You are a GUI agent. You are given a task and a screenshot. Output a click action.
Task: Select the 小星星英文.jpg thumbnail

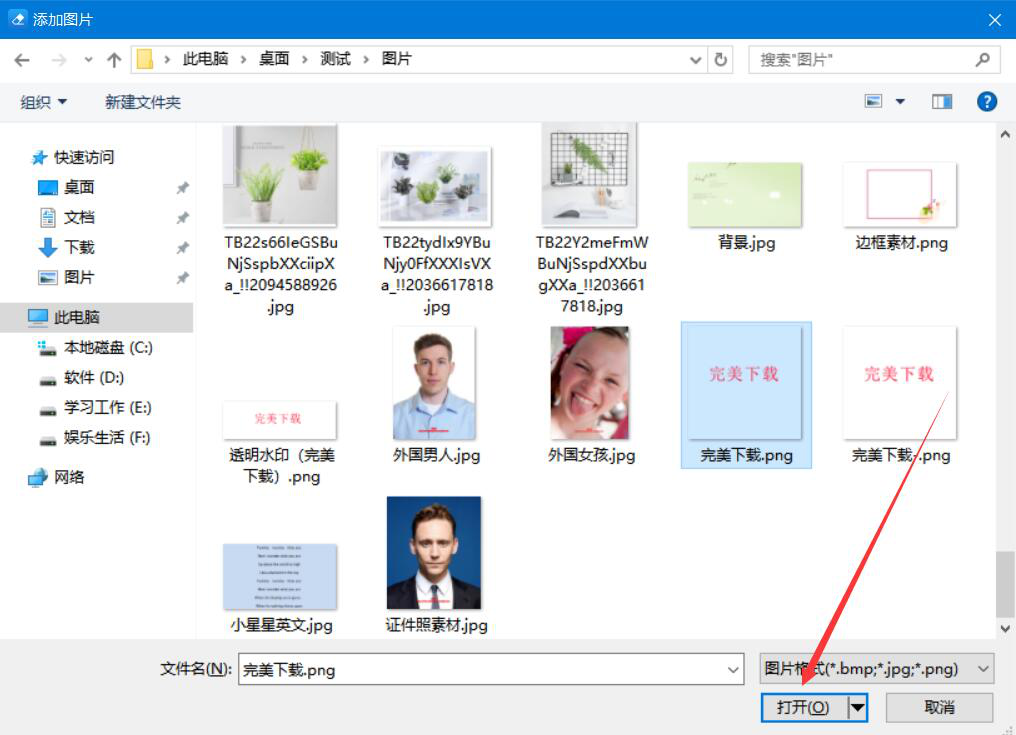[280, 577]
